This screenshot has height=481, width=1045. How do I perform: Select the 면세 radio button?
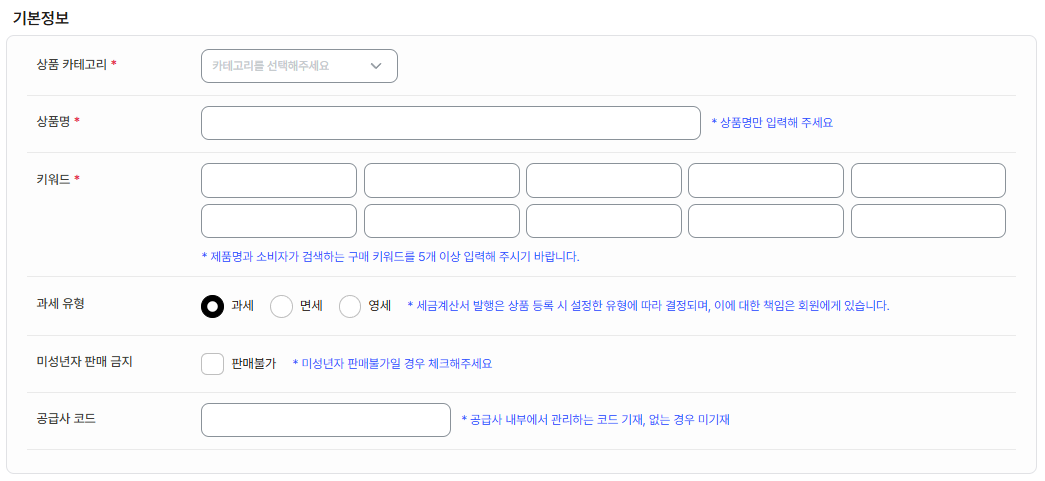[x=281, y=306]
